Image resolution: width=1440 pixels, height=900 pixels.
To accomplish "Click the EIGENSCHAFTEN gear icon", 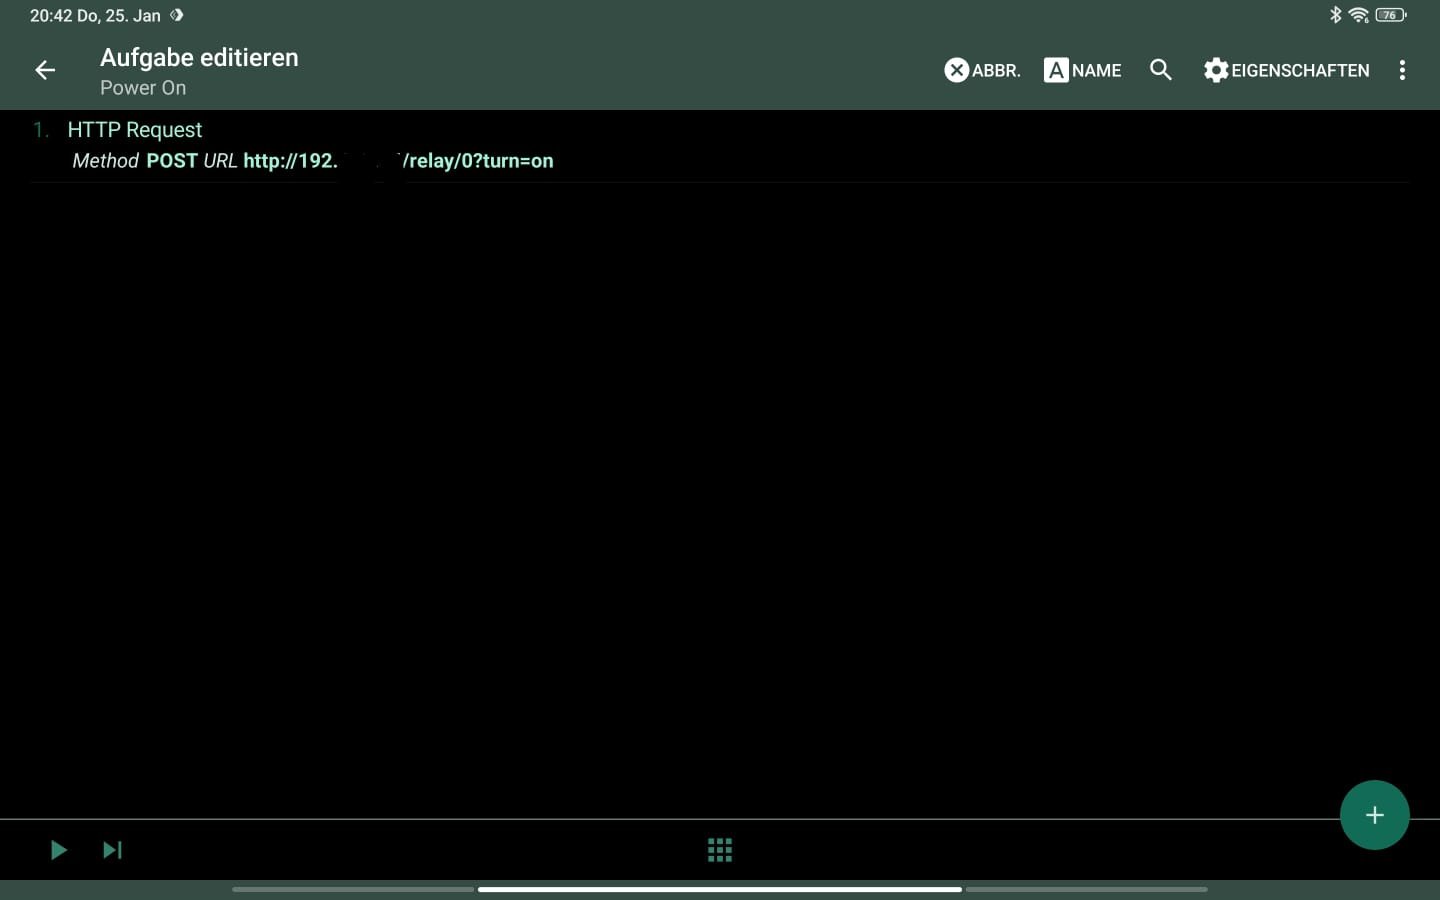I will coord(1215,70).
